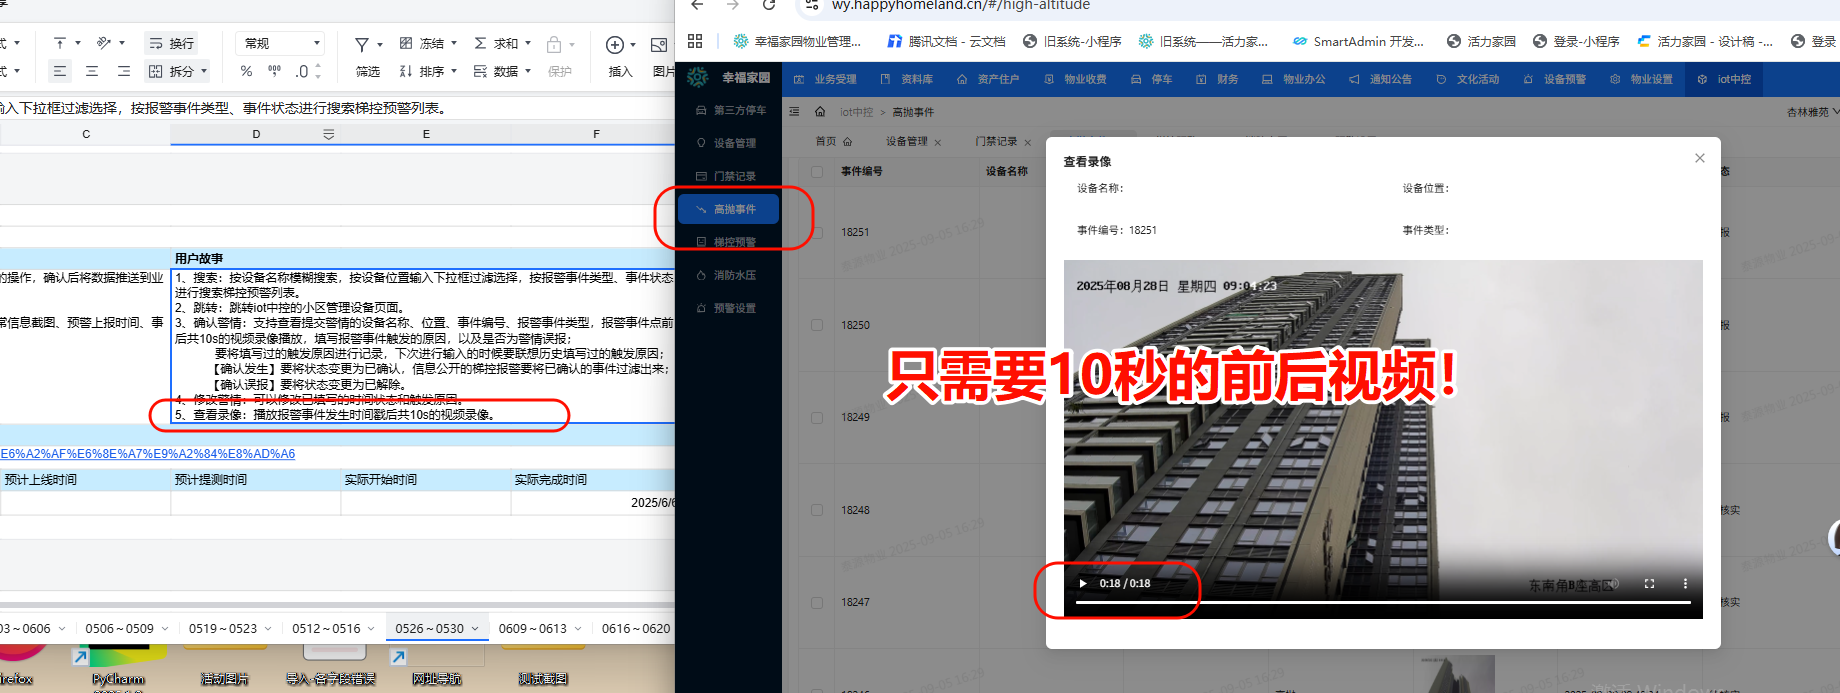
Task: Open 预警设置 in the sidebar
Action: coord(726,308)
